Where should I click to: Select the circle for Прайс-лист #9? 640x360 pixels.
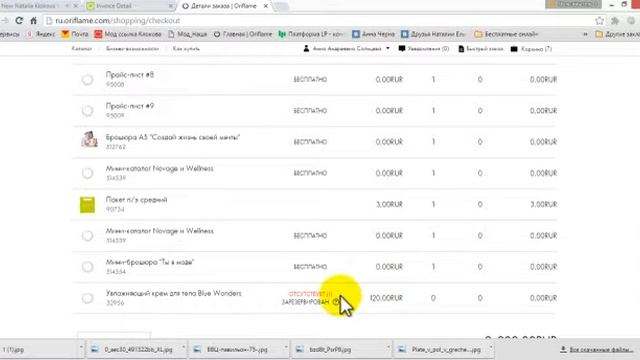point(87,111)
